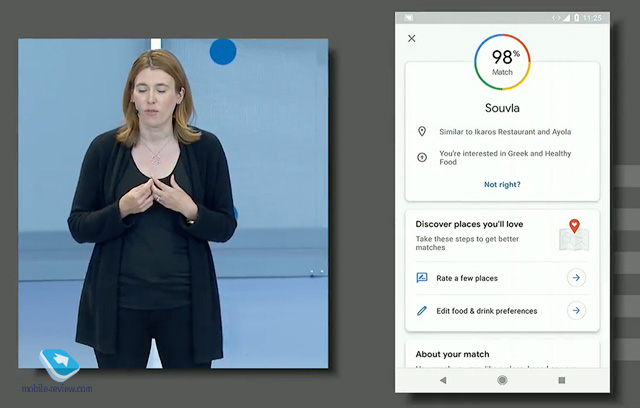The image size is (640, 408).
Task: Click the 11:25 clock in status bar
Action: point(592,18)
